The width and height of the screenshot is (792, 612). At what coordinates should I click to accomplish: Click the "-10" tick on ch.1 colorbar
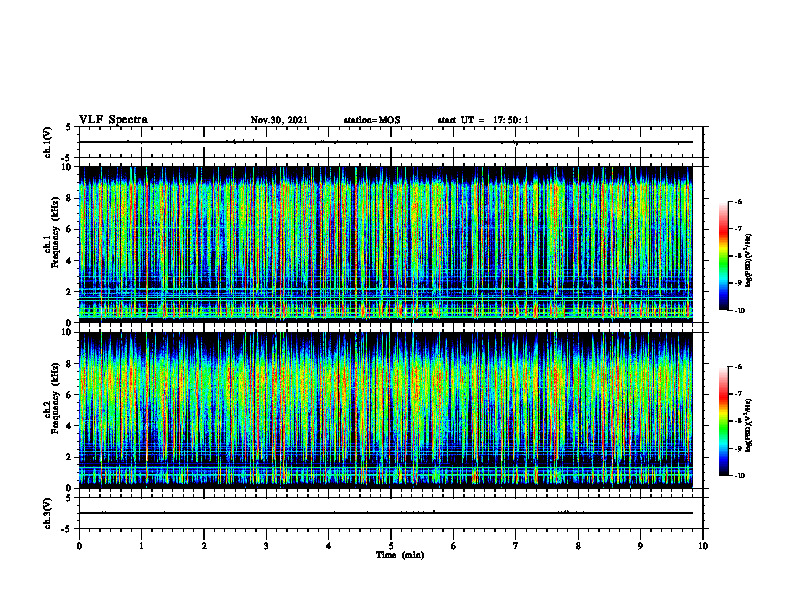(x=739, y=311)
